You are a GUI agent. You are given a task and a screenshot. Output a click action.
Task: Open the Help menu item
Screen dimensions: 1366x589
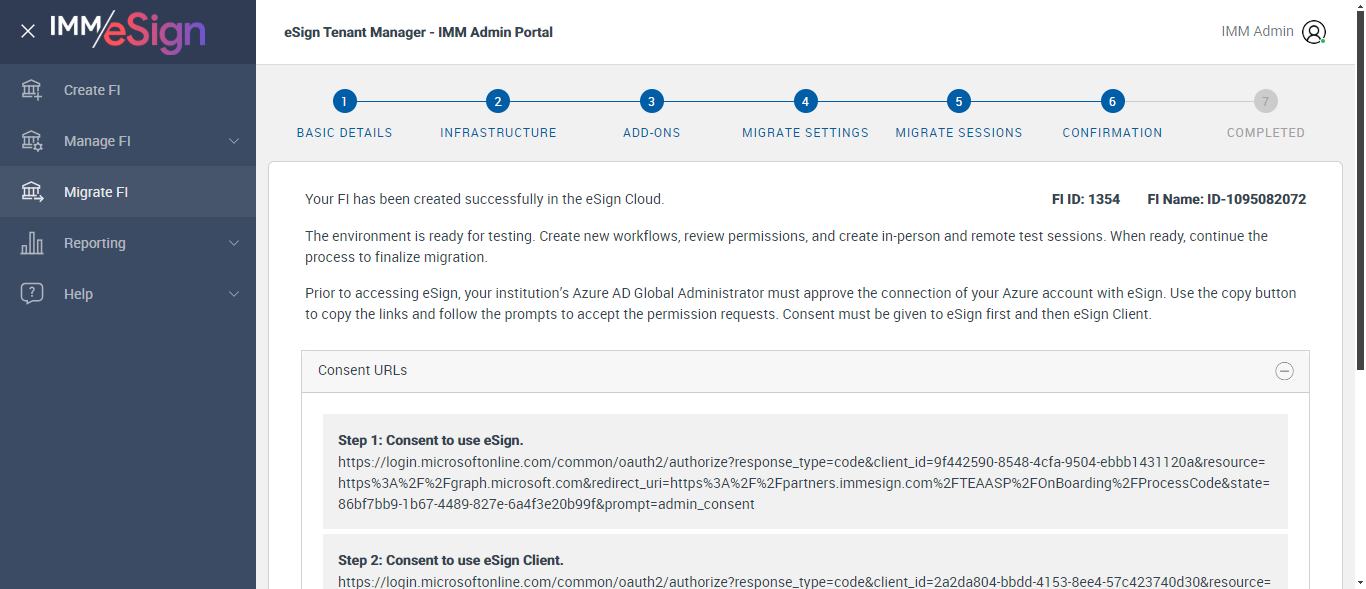point(128,294)
